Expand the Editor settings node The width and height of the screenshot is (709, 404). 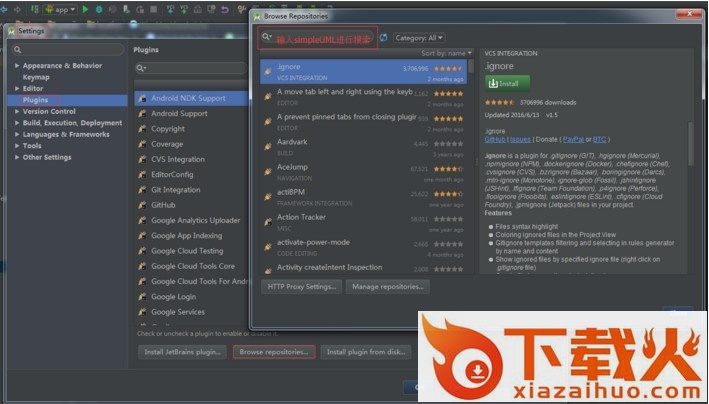[17, 88]
